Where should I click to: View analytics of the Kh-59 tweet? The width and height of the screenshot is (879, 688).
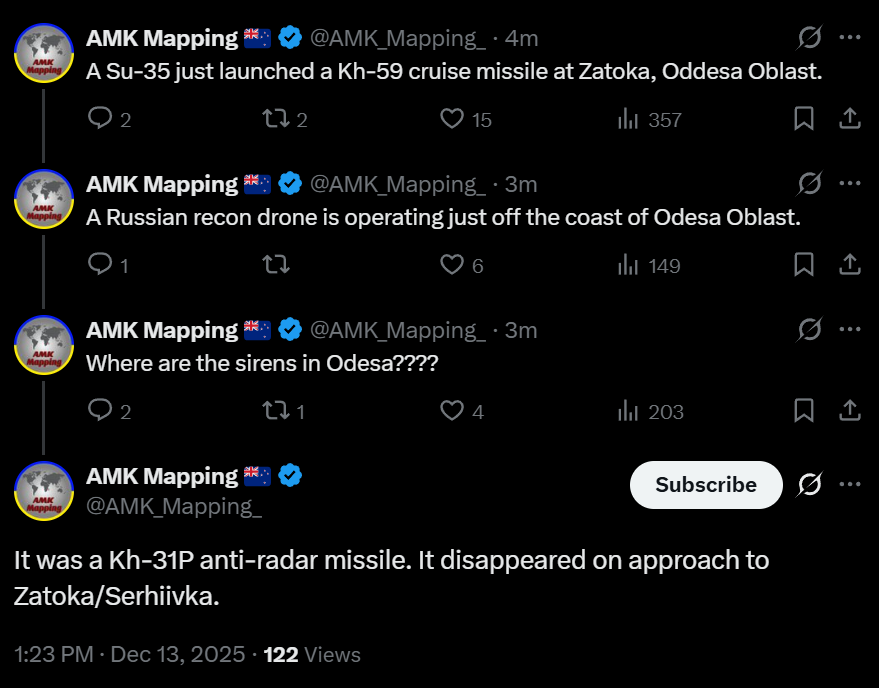point(628,119)
